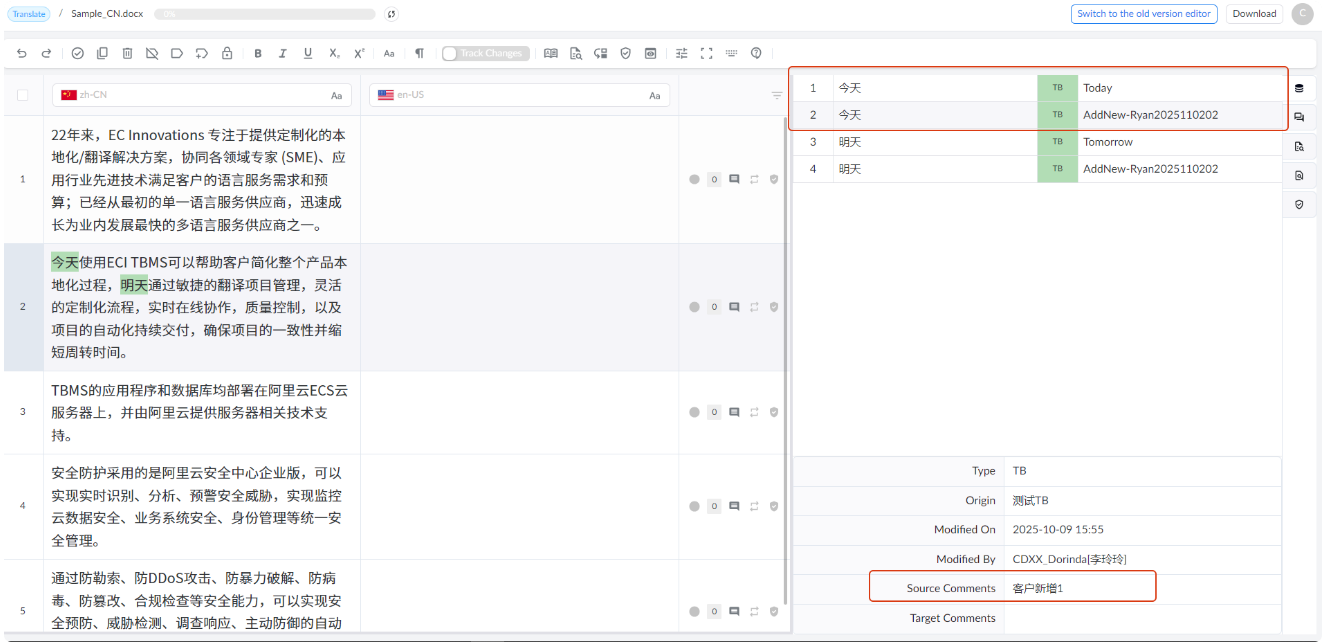1323x644 pixels.
Task: Enter full screen mode via toolbar icon
Action: (707, 53)
